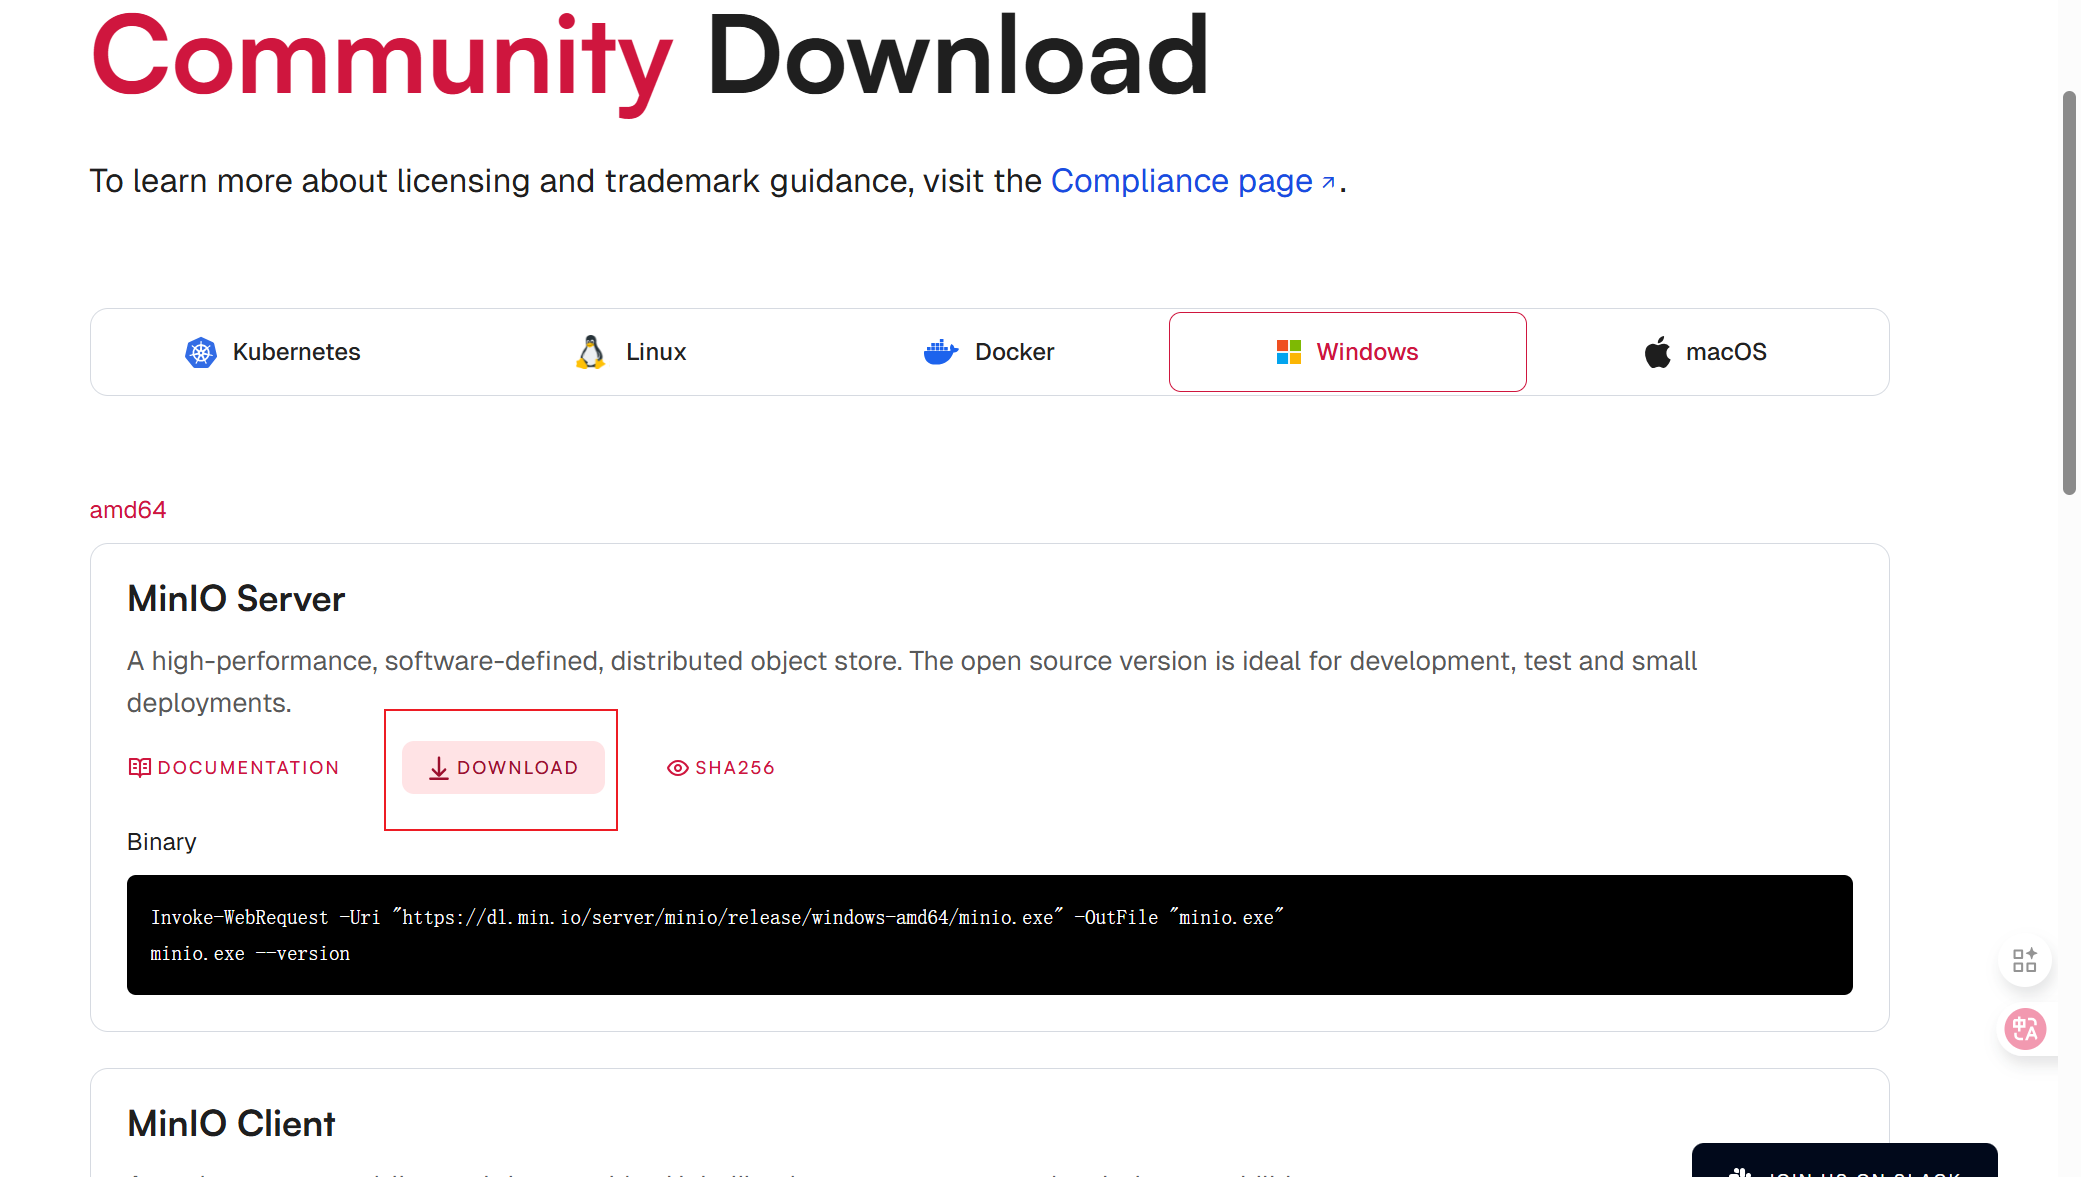
Task: Switch to the macOS tab
Action: [x=1706, y=352]
